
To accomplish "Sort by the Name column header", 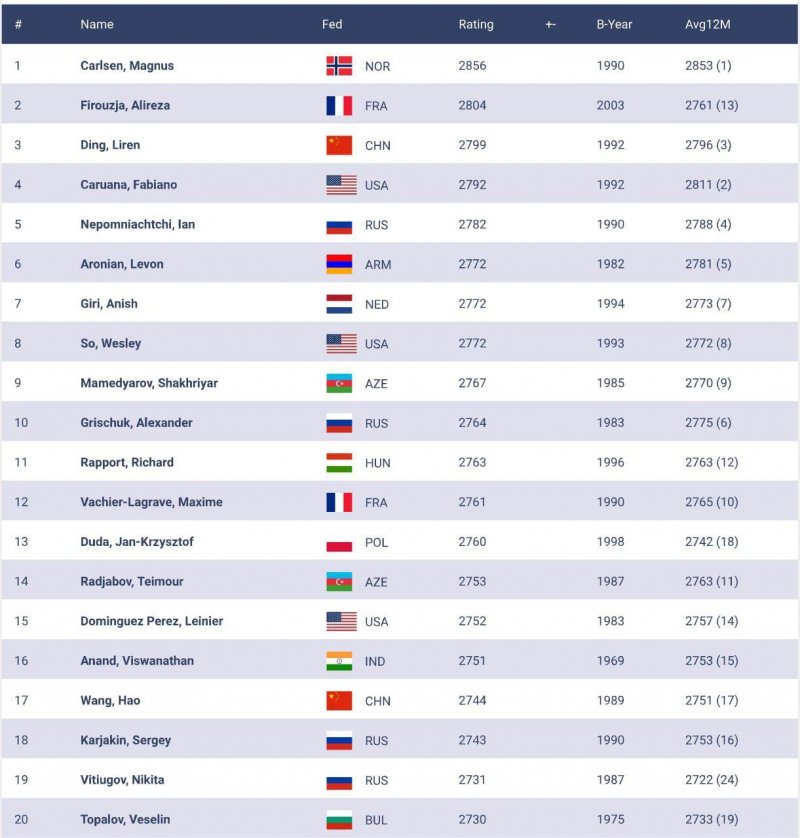I will (97, 24).
